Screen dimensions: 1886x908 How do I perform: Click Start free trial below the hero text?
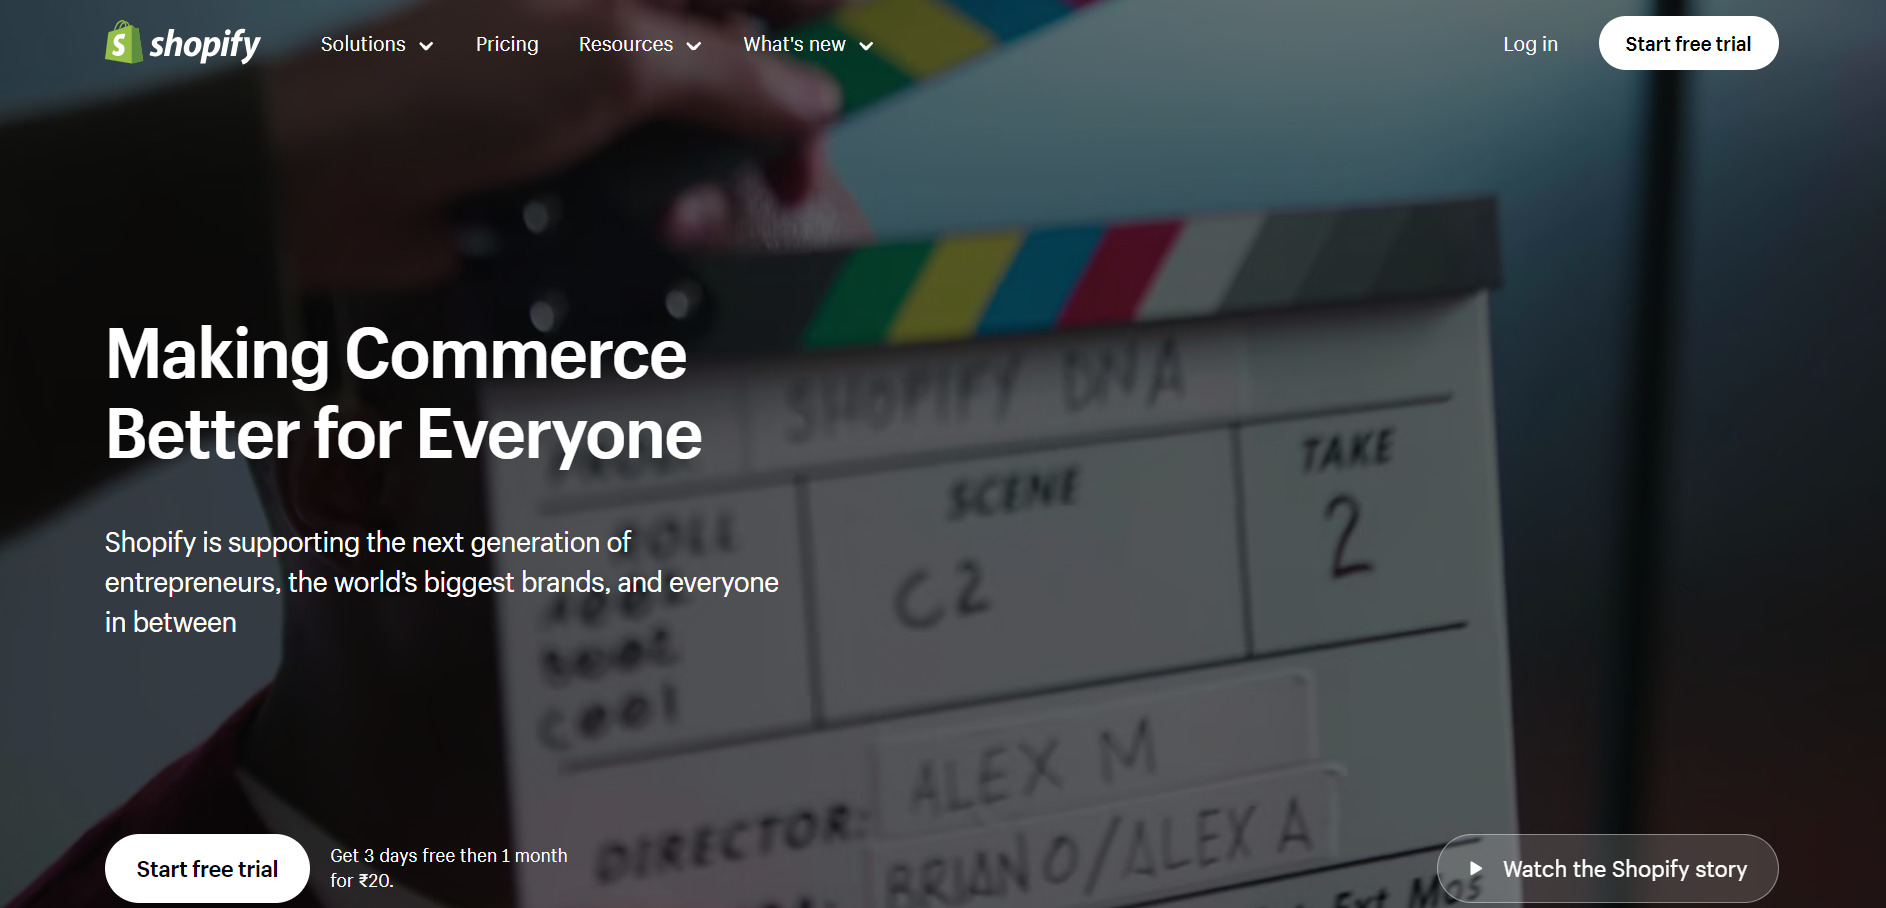[x=207, y=868]
